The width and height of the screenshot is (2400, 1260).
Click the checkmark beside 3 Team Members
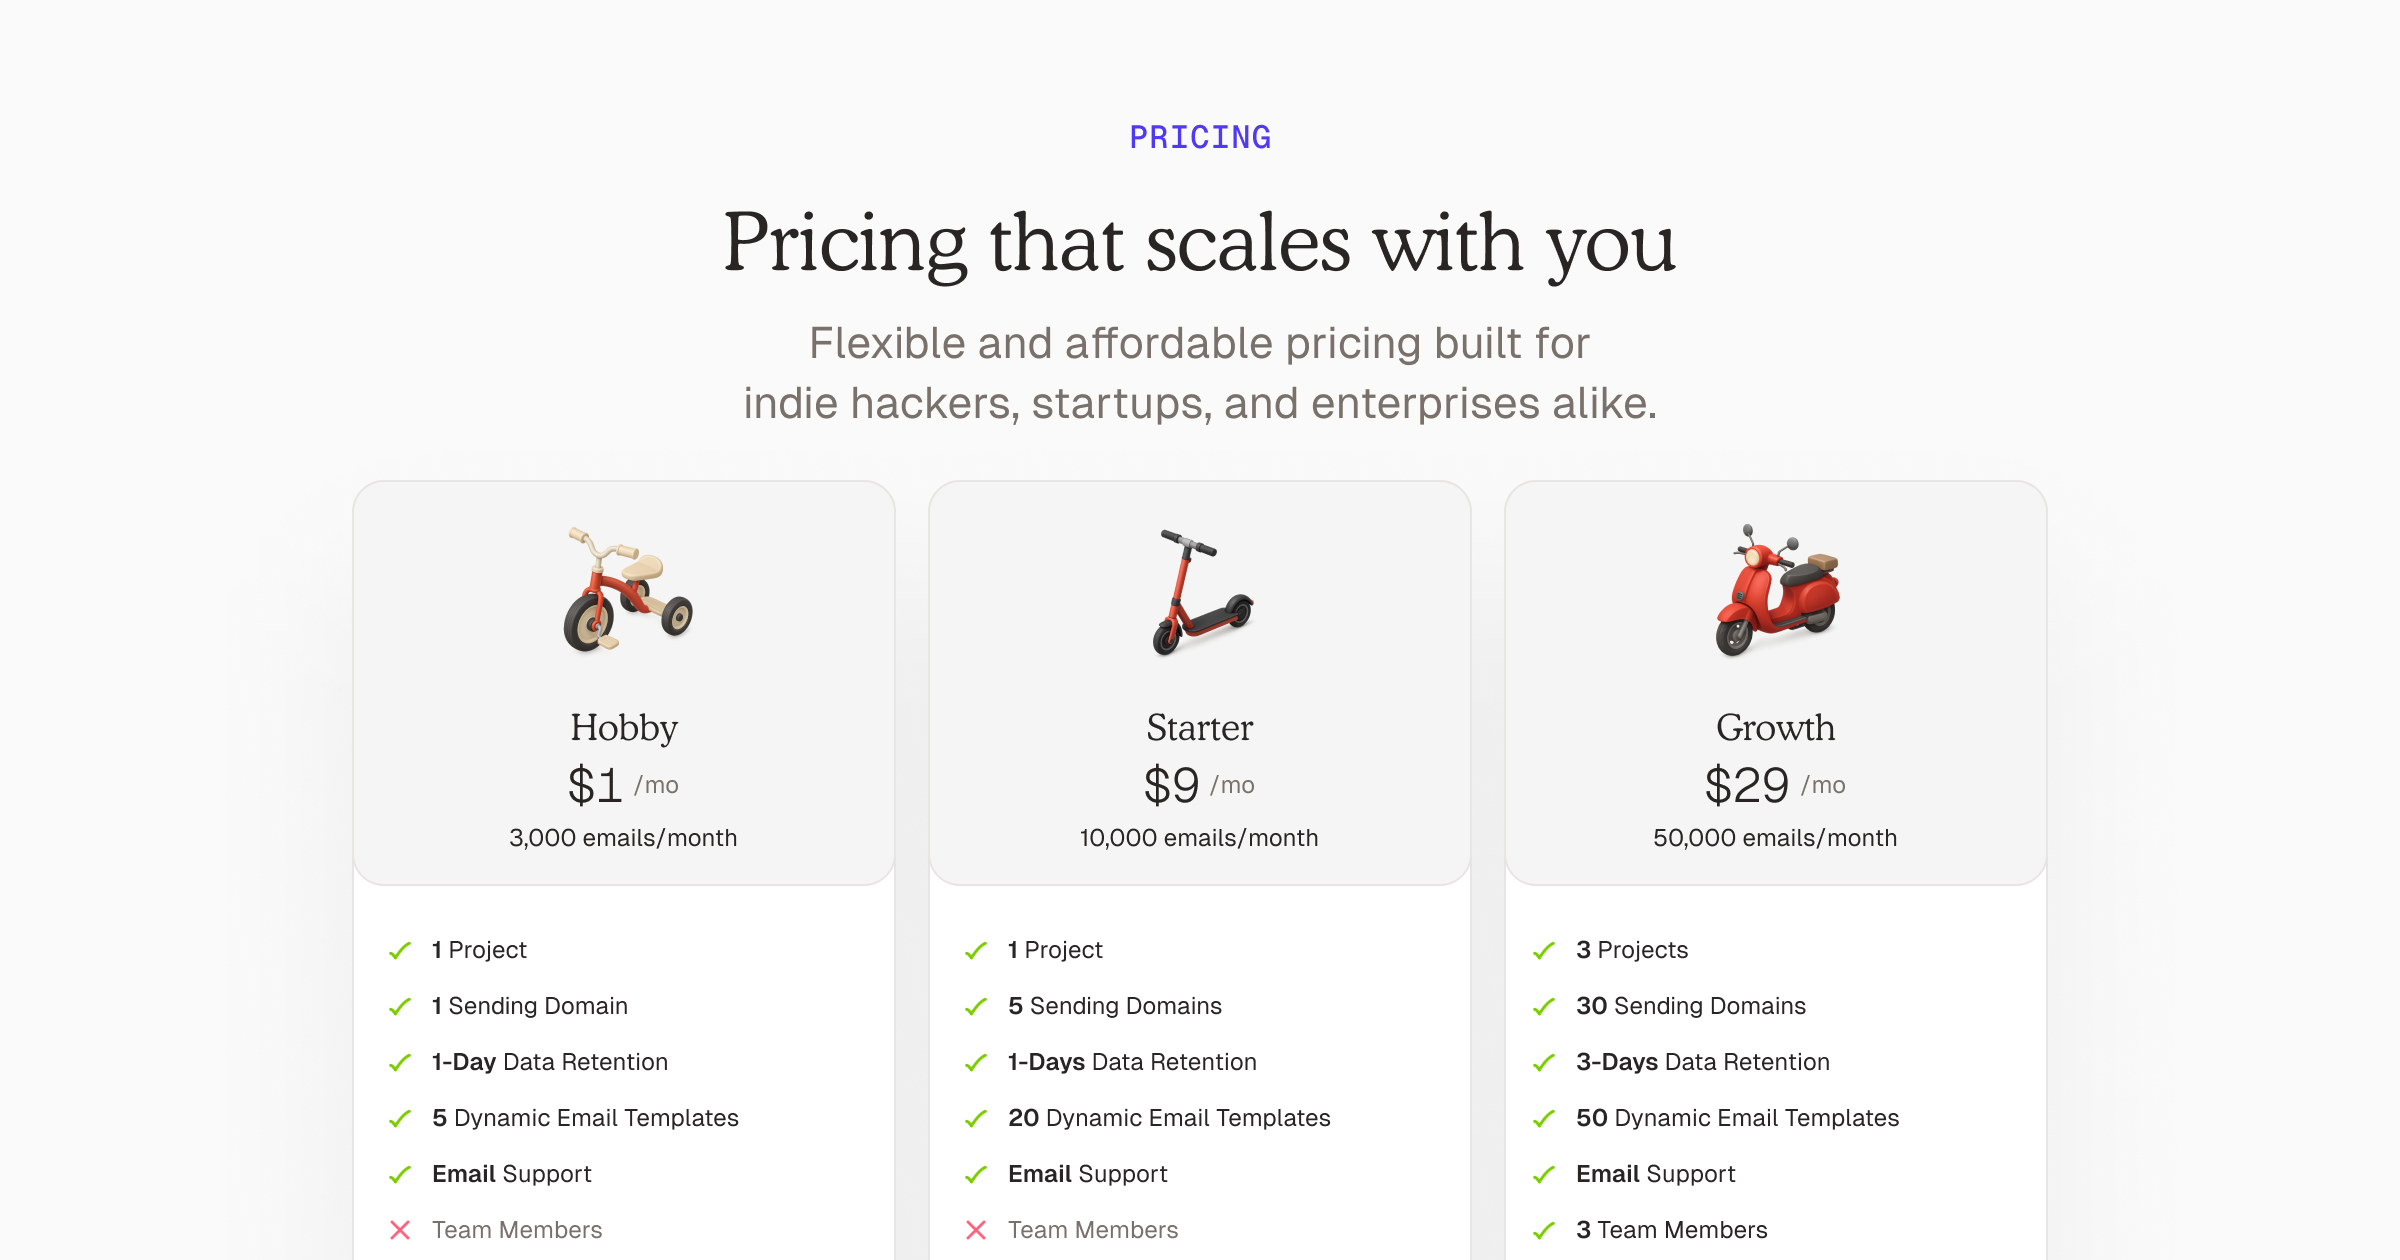coord(1544,1230)
